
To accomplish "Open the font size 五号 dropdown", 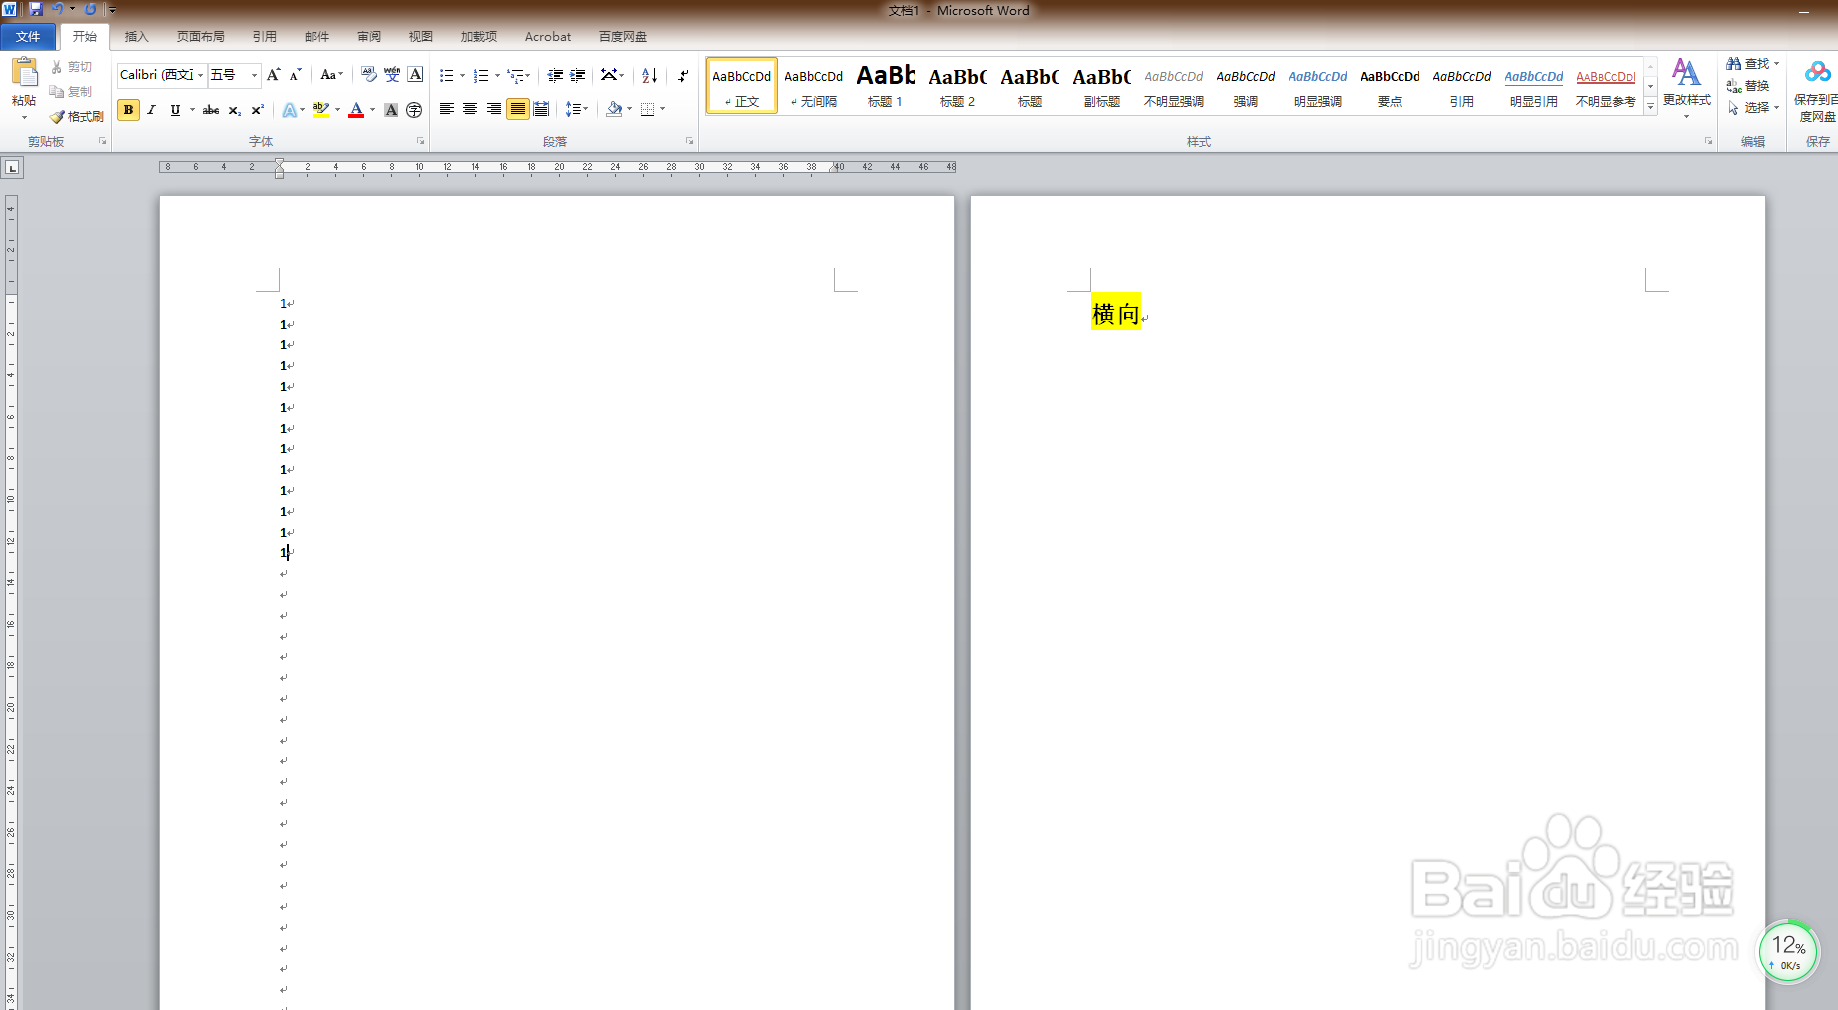I will click(x=254, y=75).
